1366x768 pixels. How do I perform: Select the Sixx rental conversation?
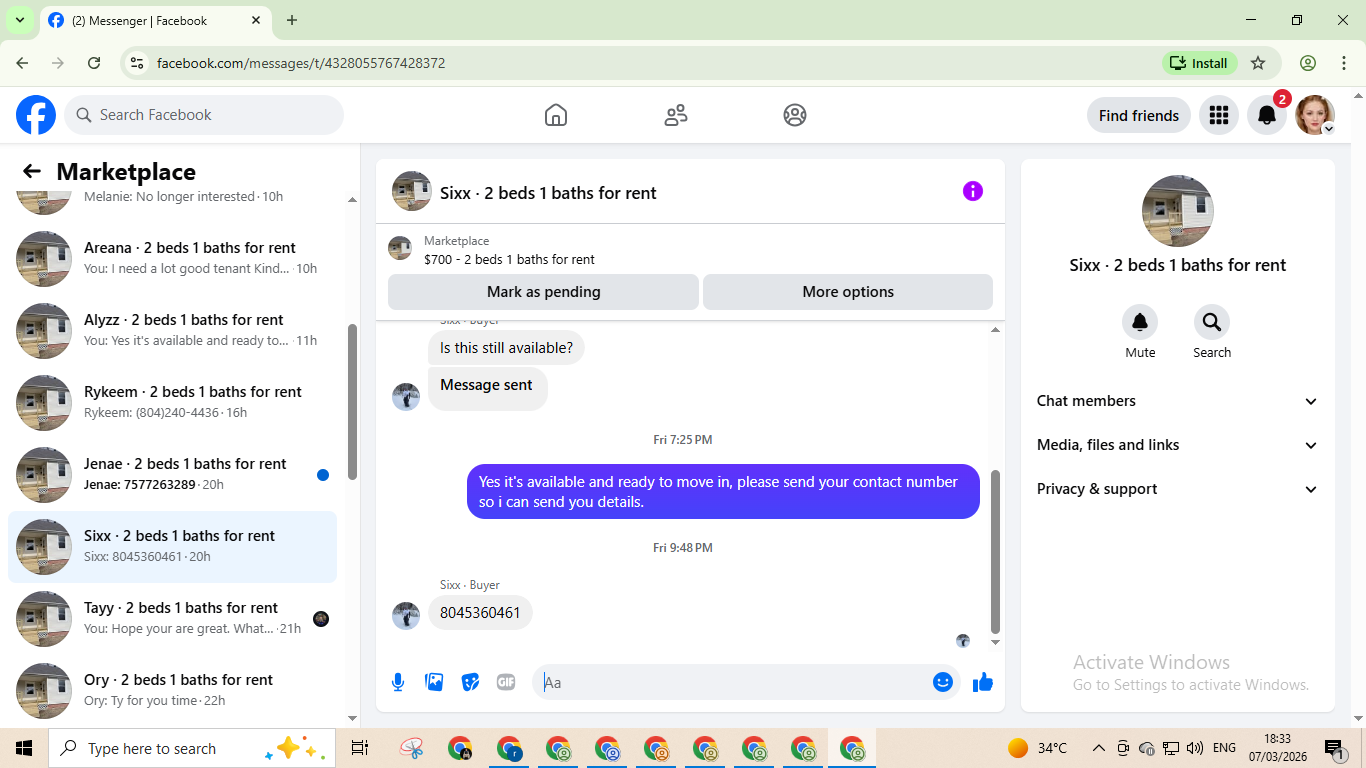(x=172, y=546)
